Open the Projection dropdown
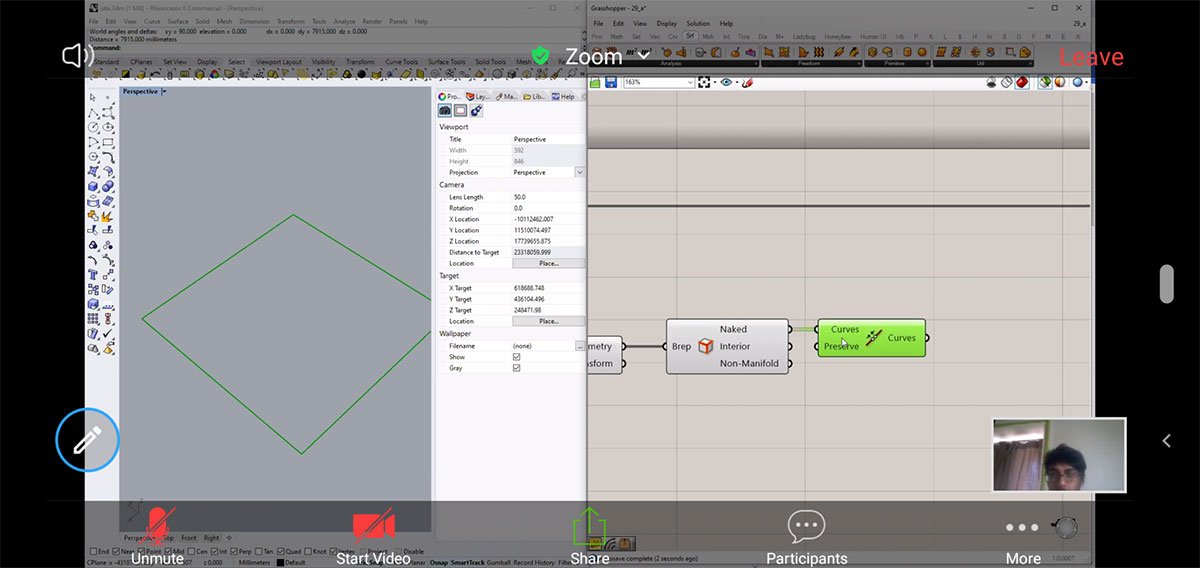Viewport: 1200px width, 568px height. [579, 172]
